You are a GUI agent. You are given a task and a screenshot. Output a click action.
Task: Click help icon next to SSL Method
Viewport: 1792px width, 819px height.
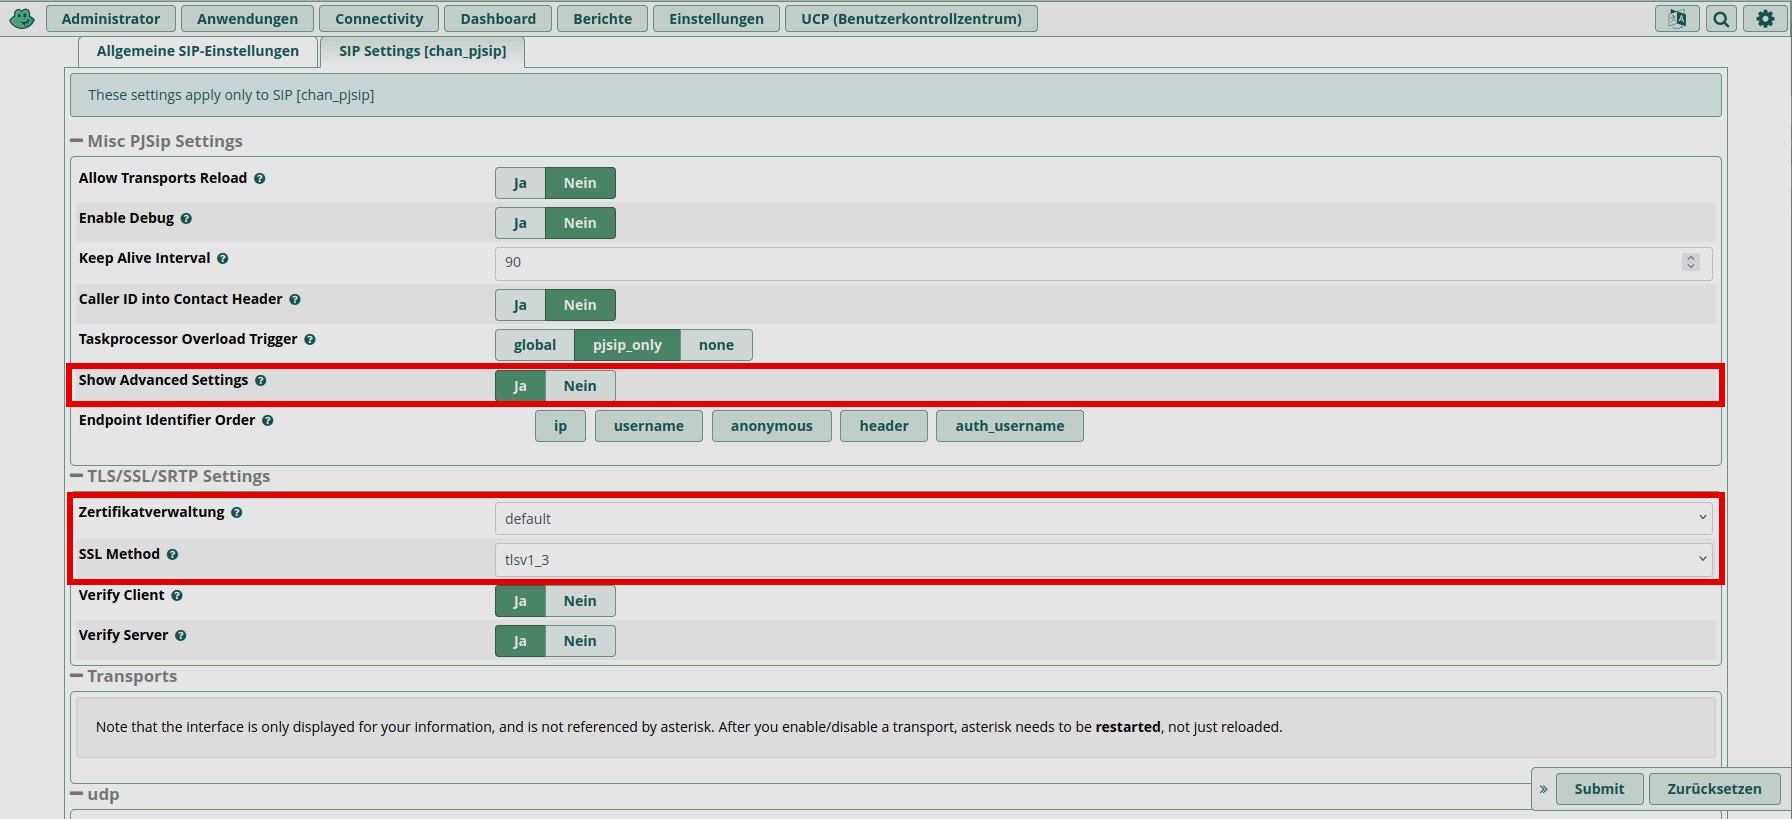click(172, 555)
